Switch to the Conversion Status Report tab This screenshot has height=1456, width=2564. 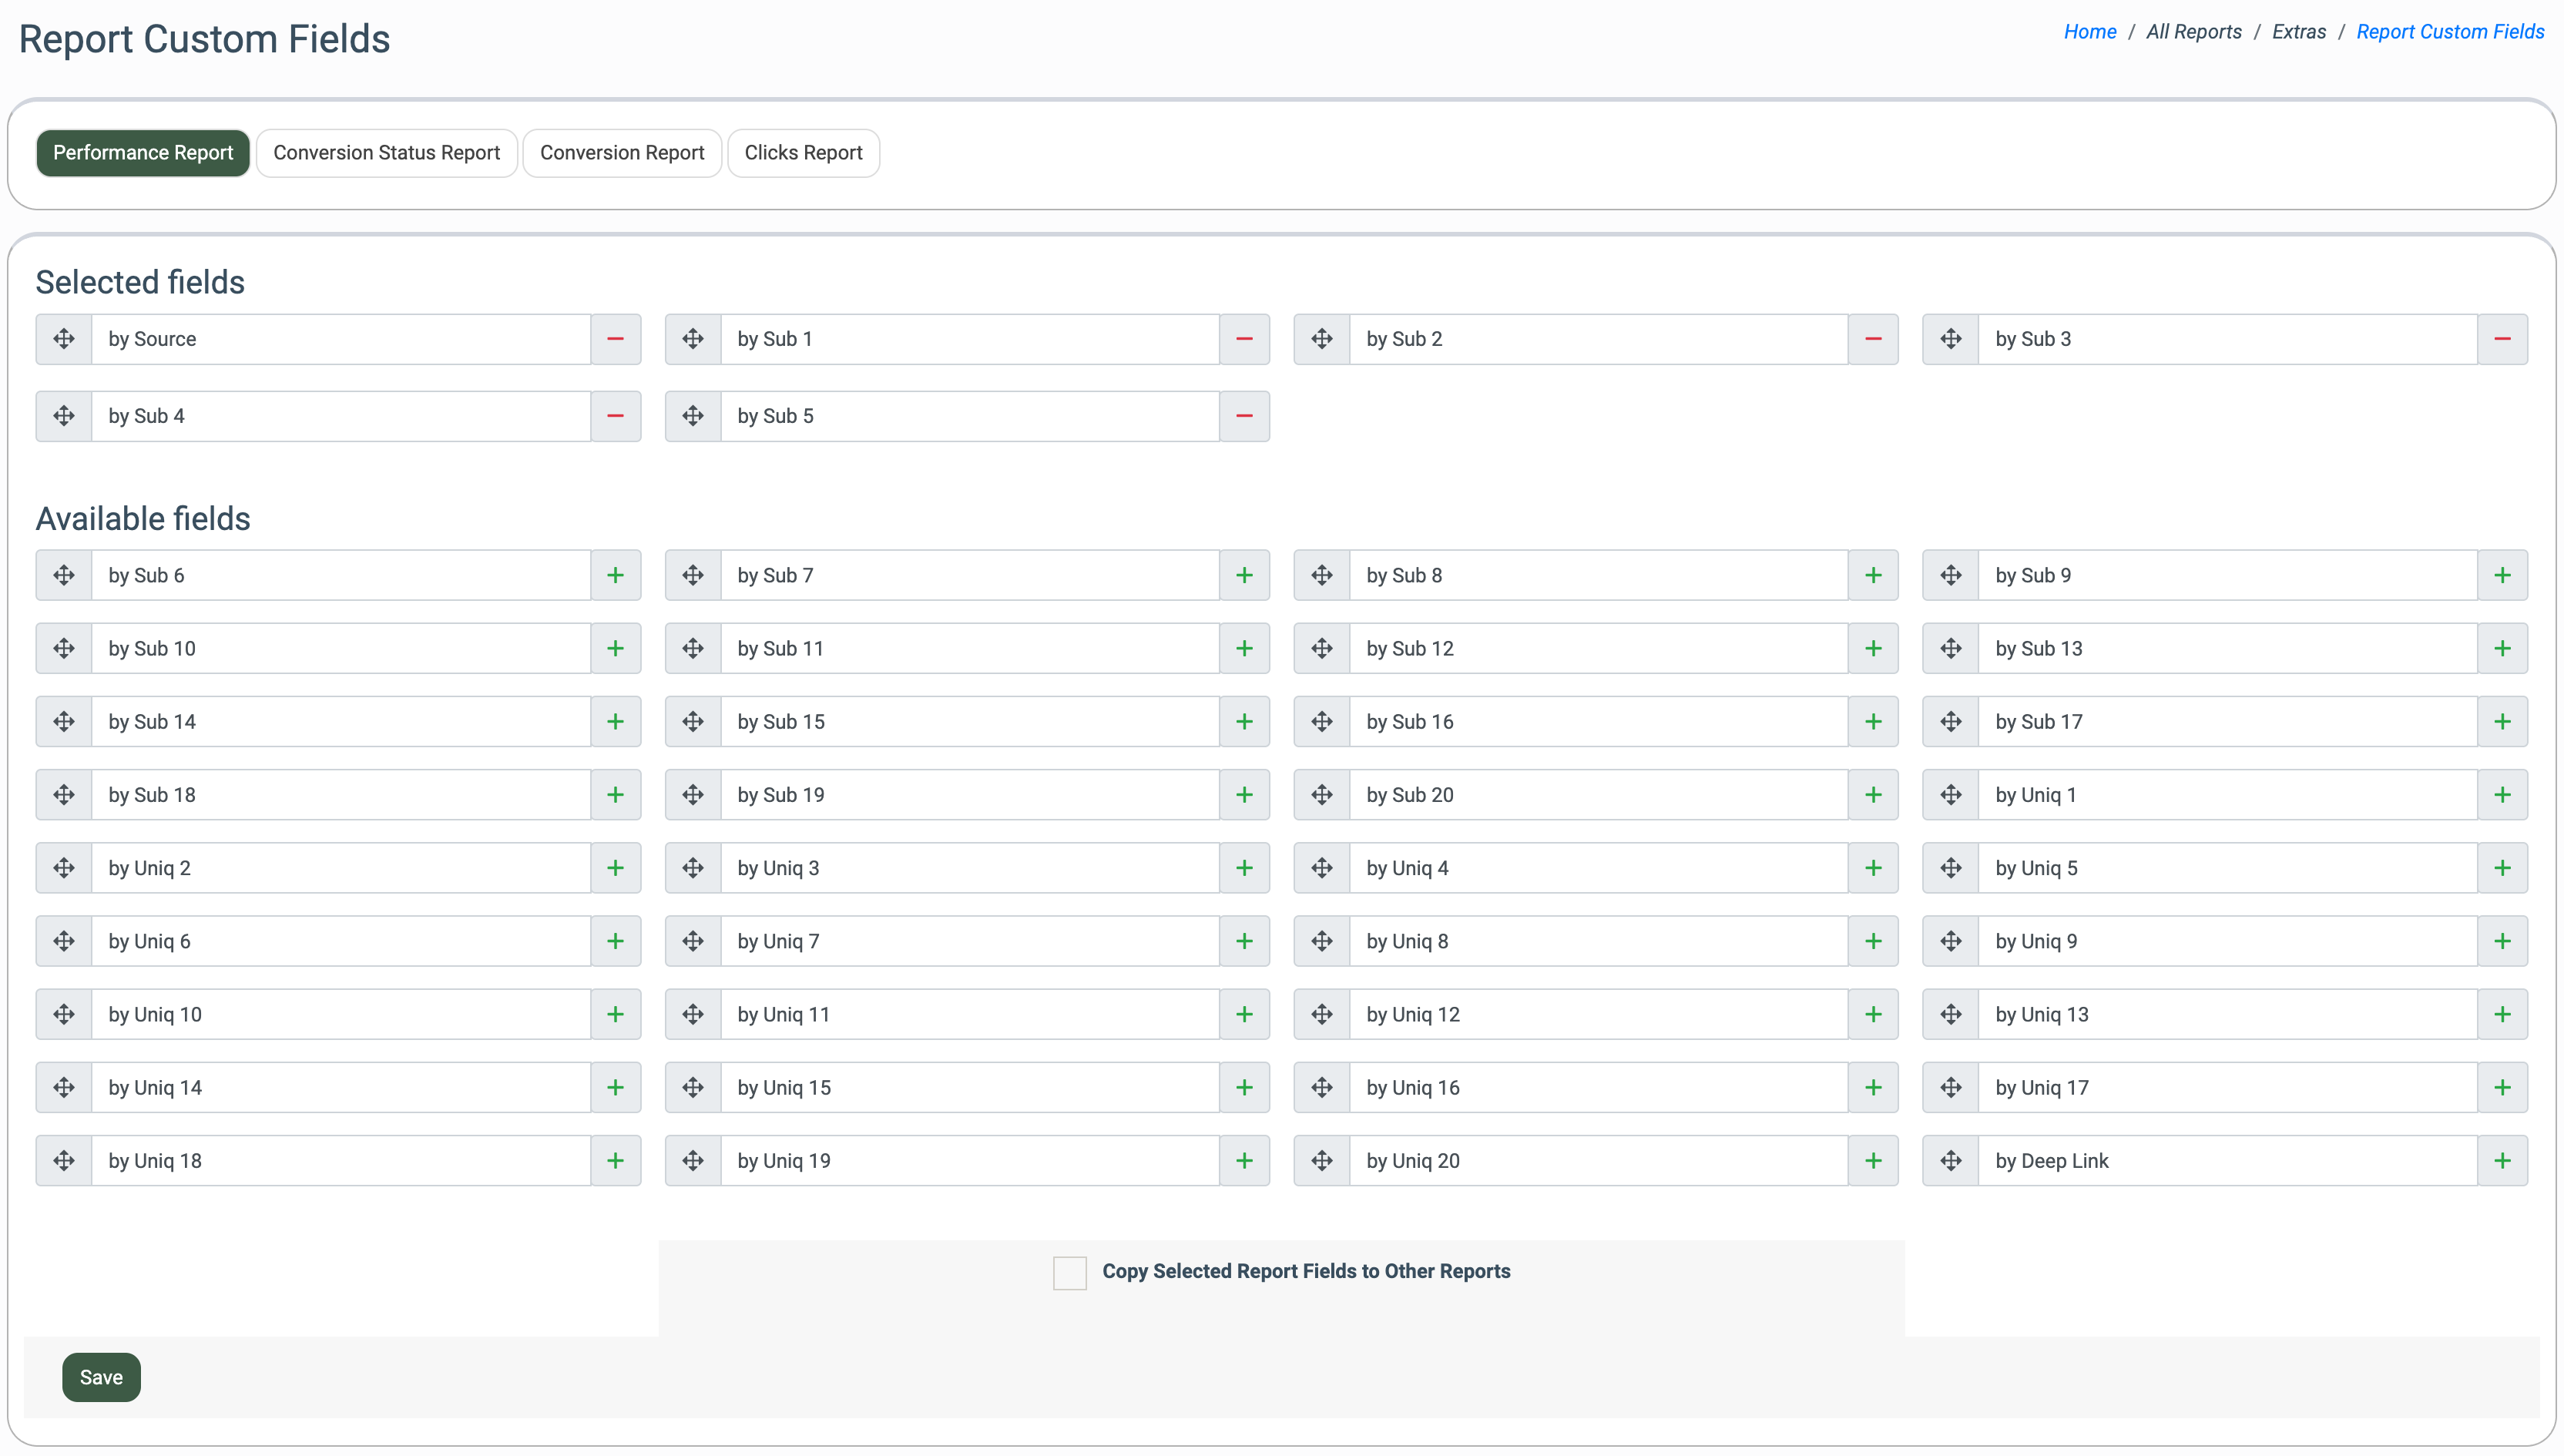(x=386, y=153)
